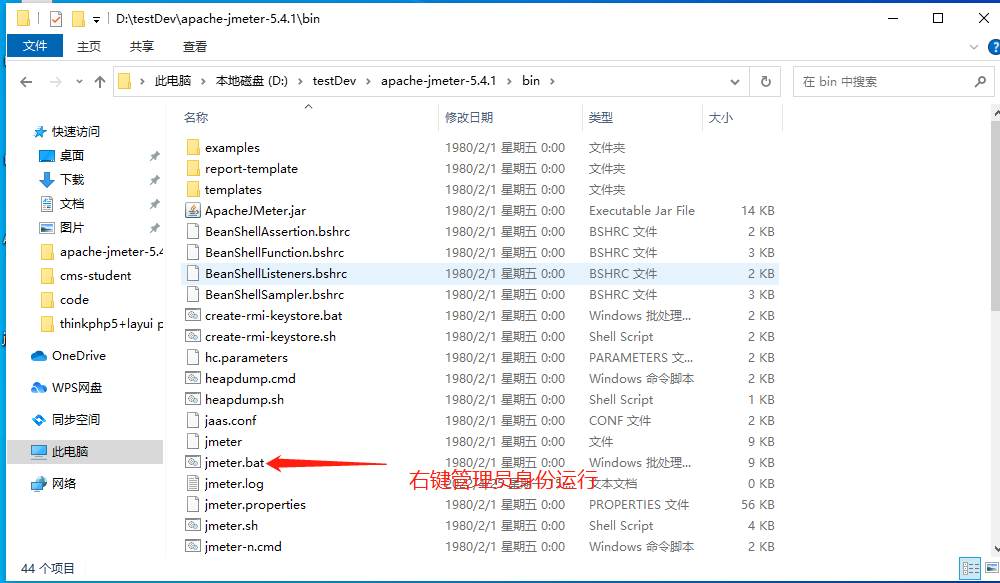This screenshot has width=1000, height=583.
Task: Refresh the bin folder view
Action: [765, 82]
